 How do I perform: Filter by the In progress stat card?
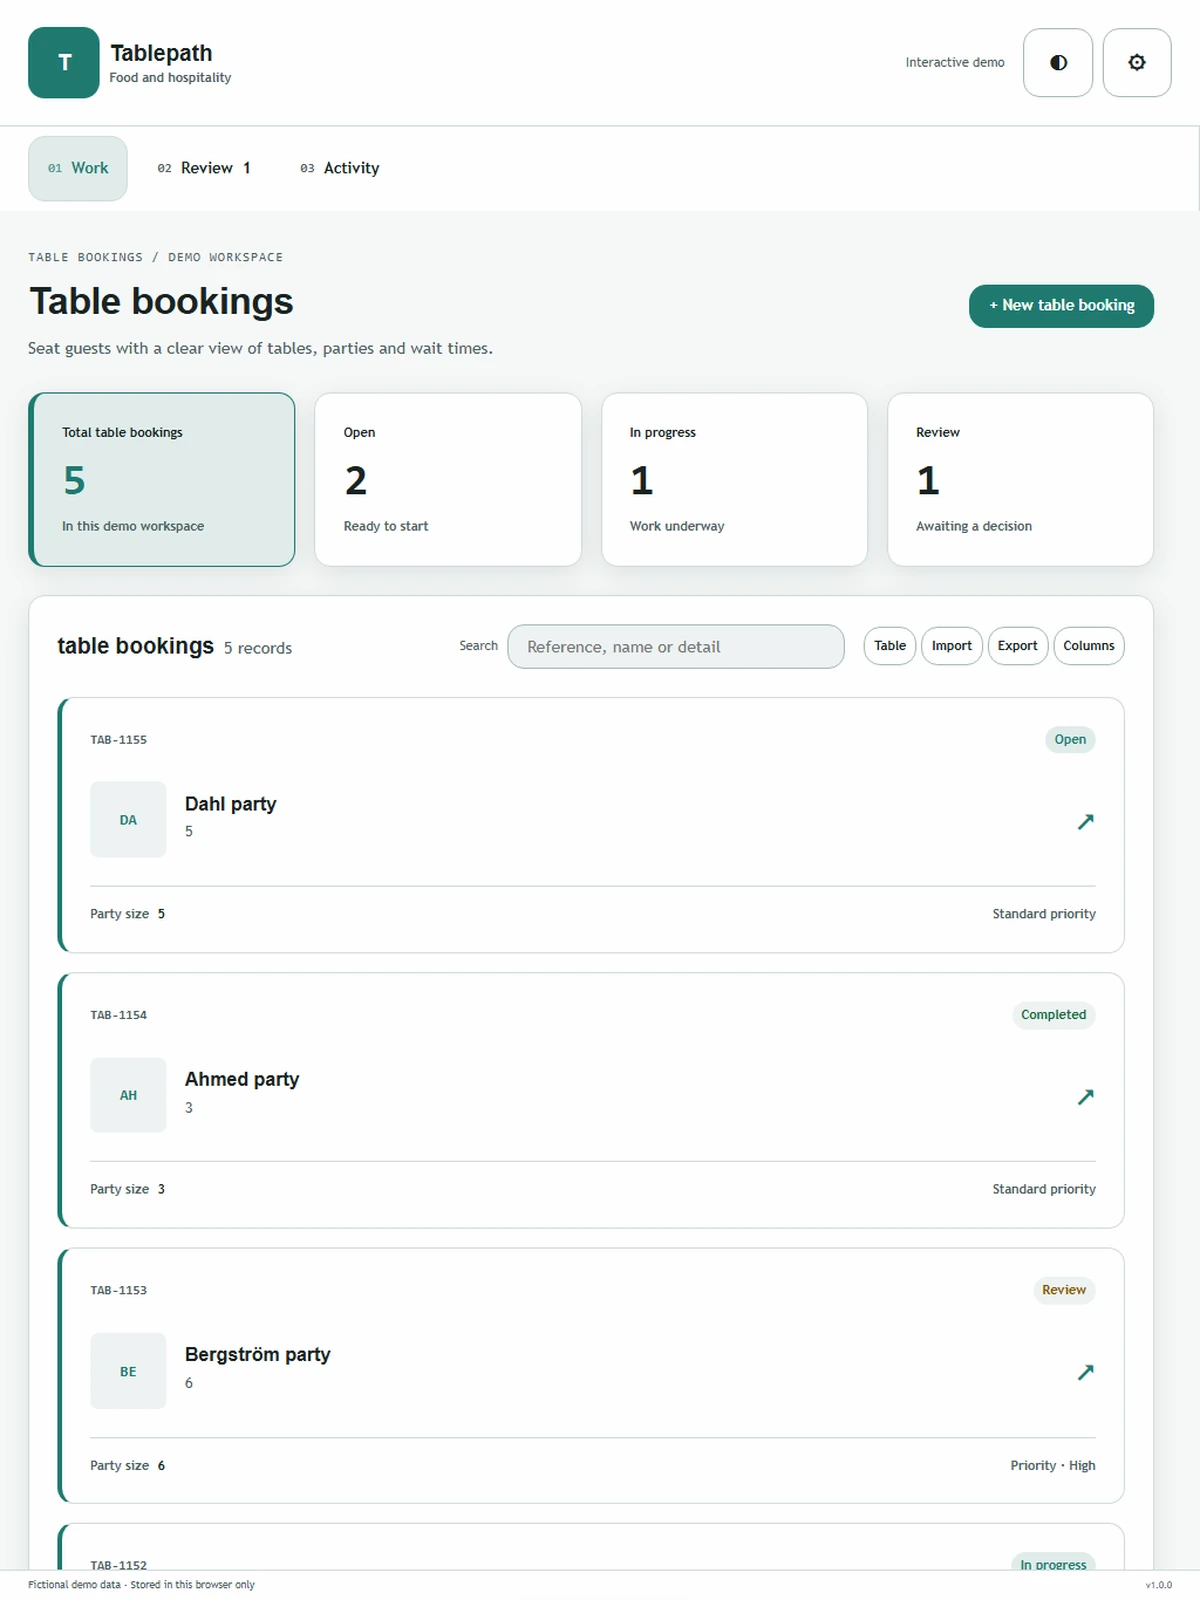[734, 479]
